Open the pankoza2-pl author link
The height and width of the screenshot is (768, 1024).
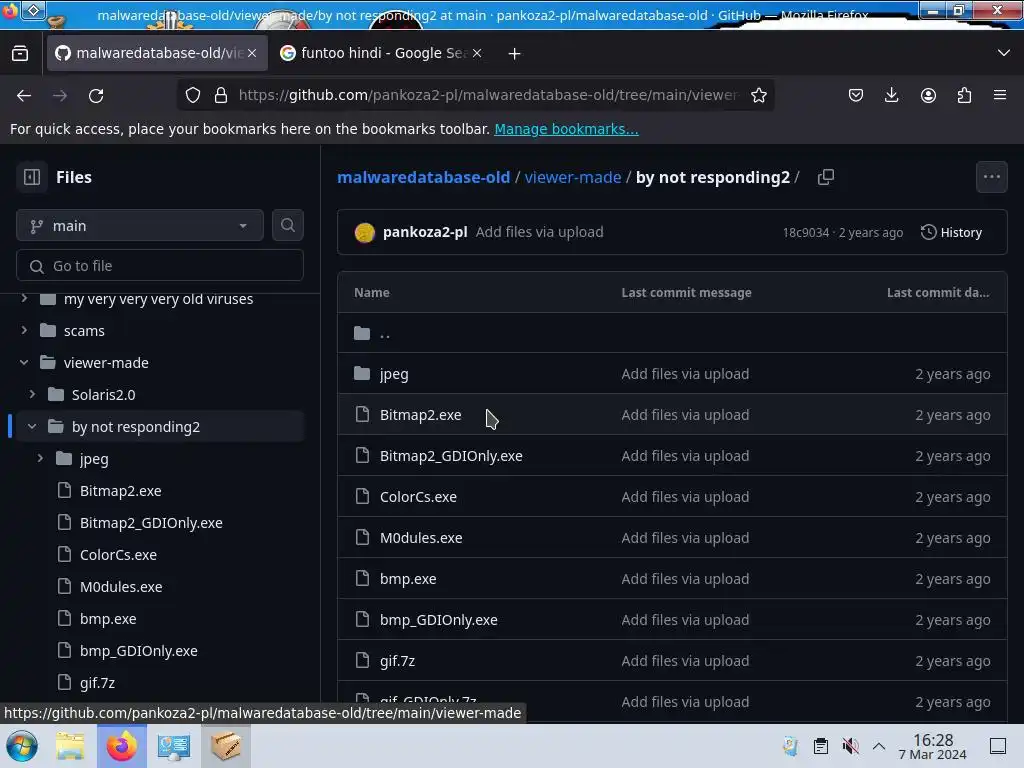coord(425,232)
